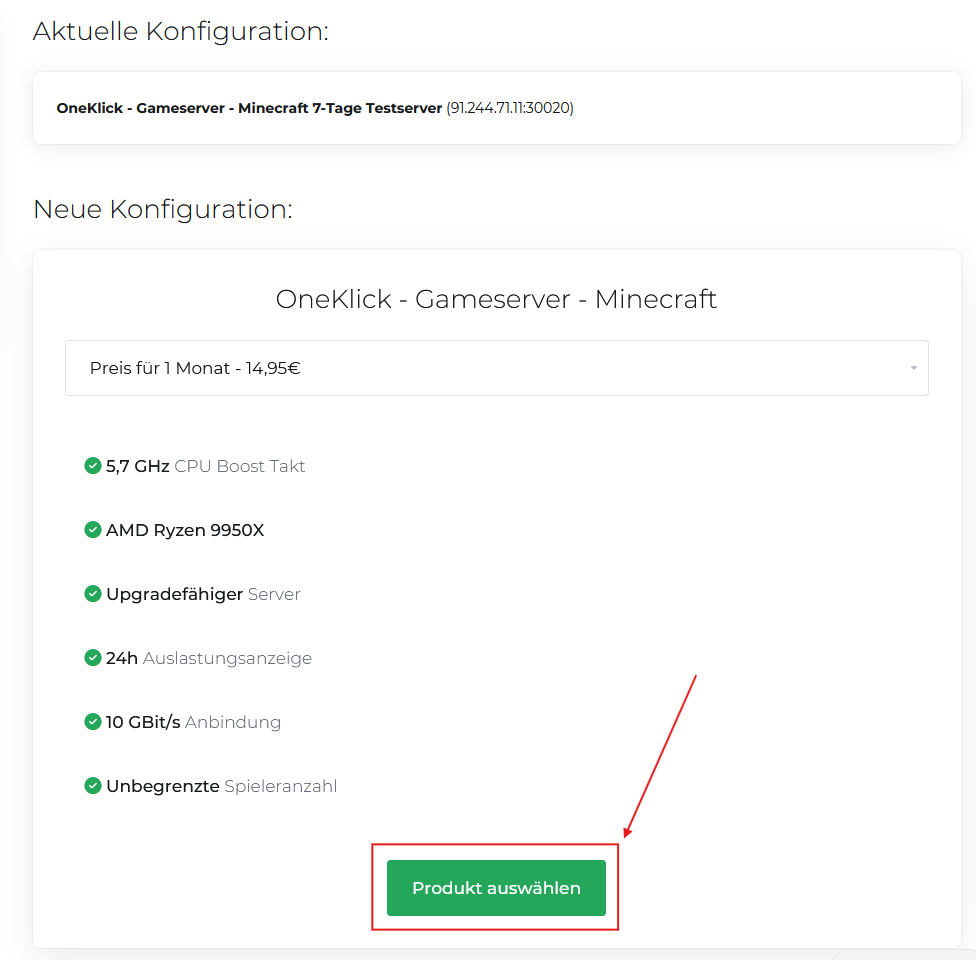Click the checkmark icon next to AMD Ryzen 9950X
Viewport: 976px width, 960px height.
click(93, 530)
